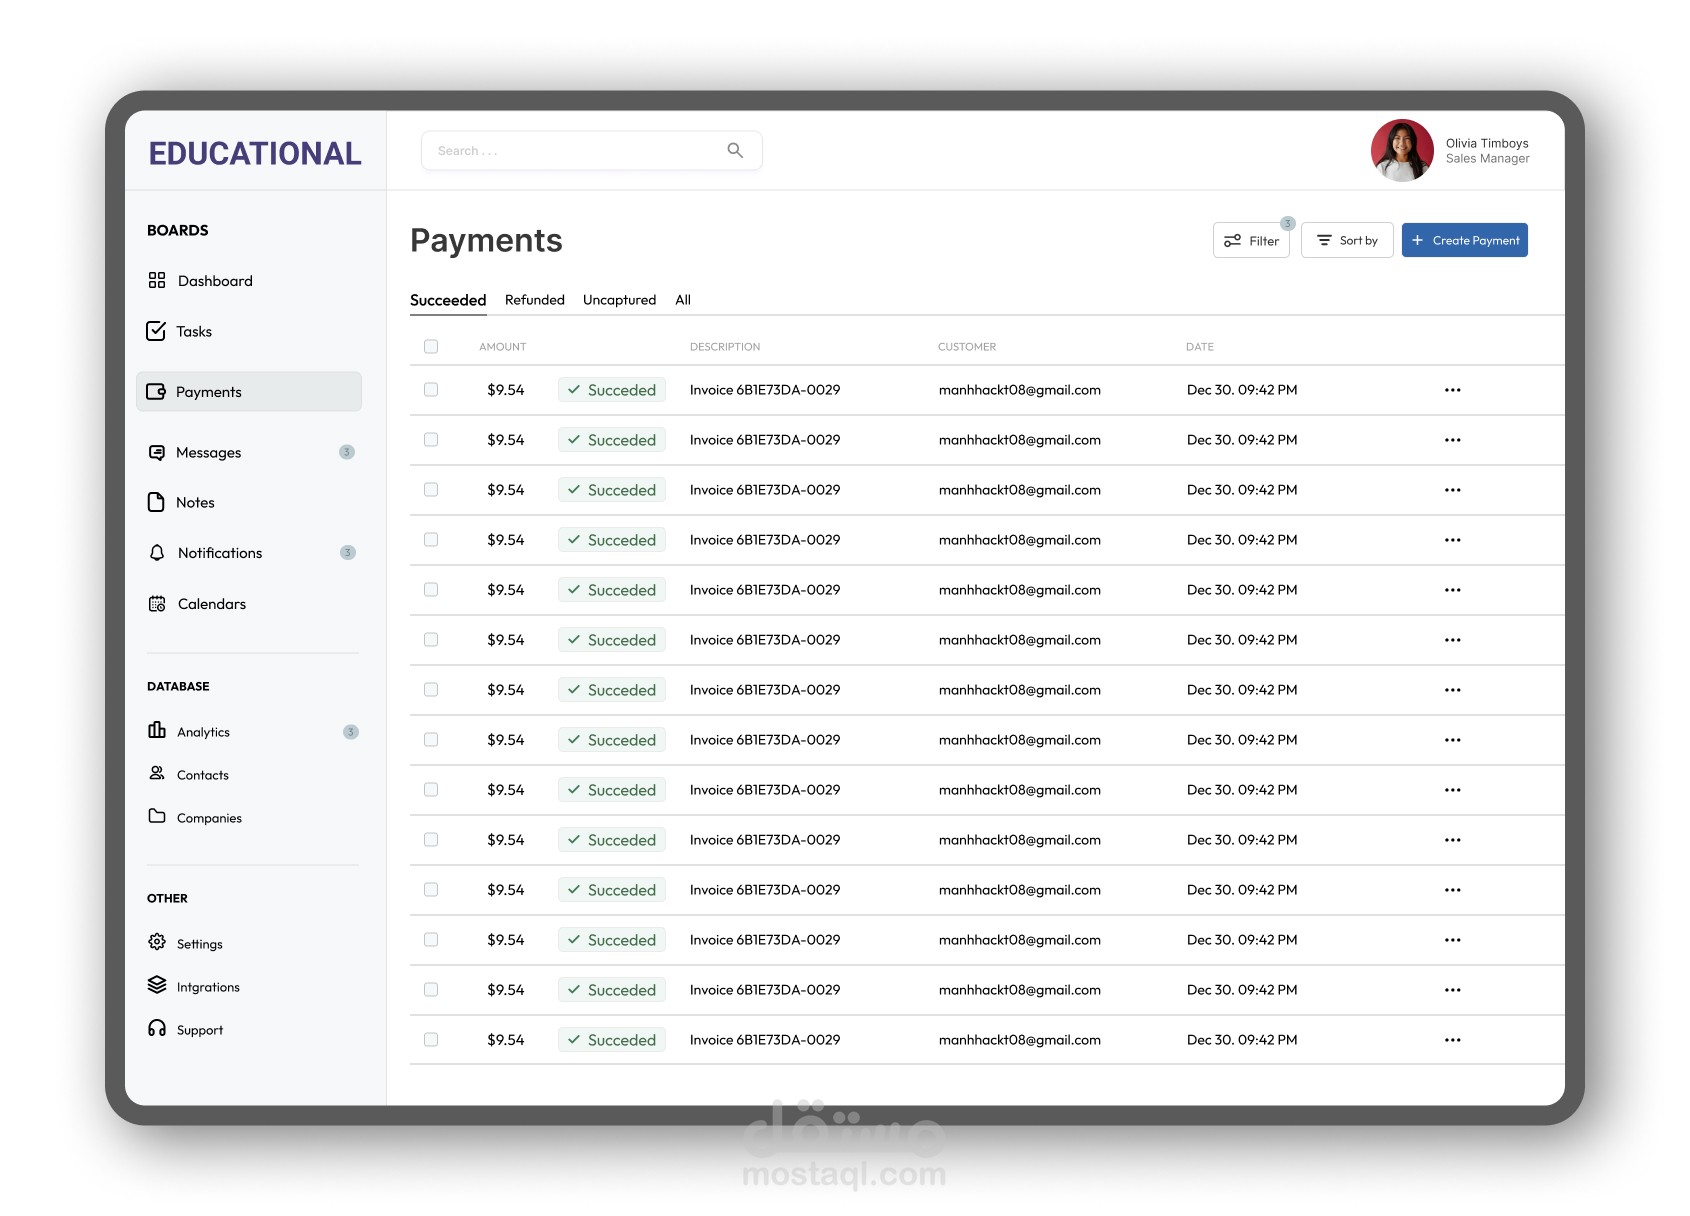This screenshot has width=1690, height=1216.
Task: Click the Settings gear icon
Action: [157, 942]
